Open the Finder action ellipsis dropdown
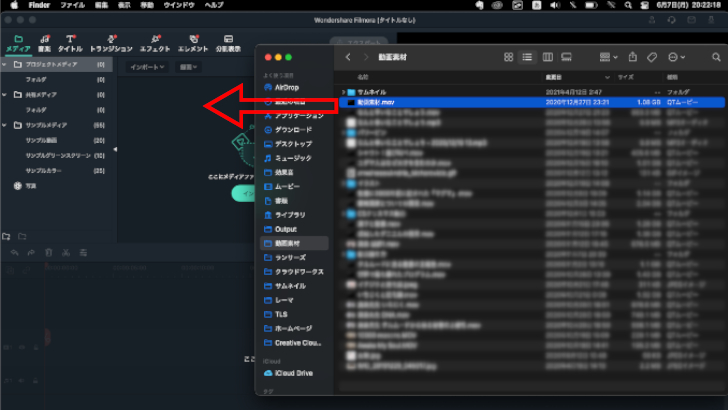Viewport: 728px width, 410px height. (676, 57)
